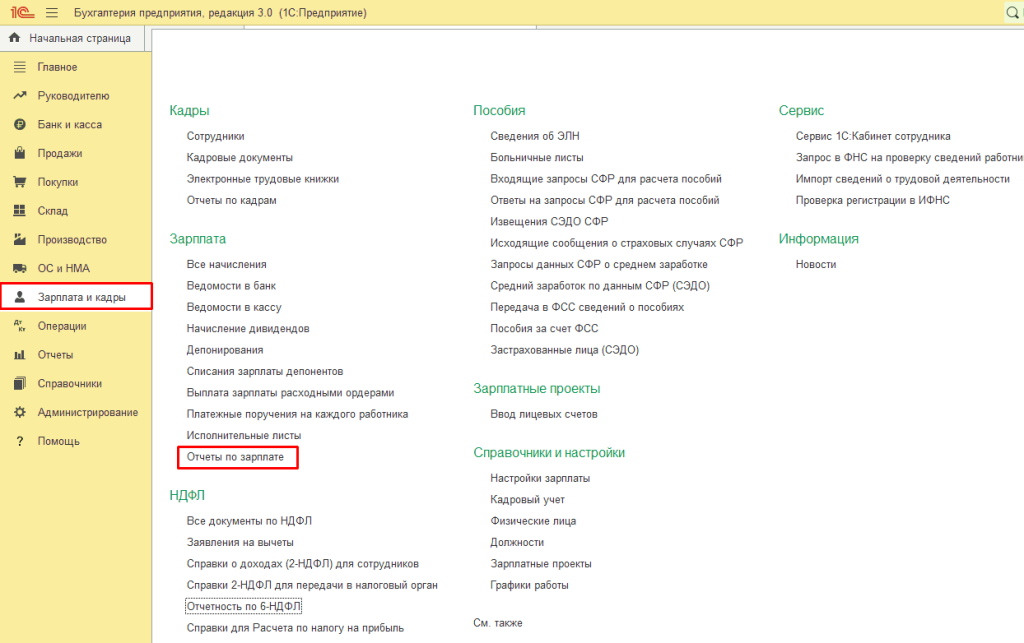Click the Администрирование gear icon

(x=18, y=413)
